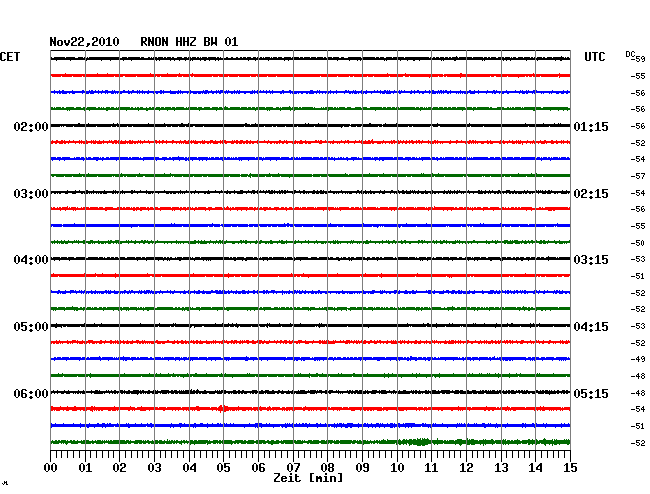This screenshot has width=650, height=494.
Task: Click the 02:15 UTC time label
Action: click(x=591, y=194)
